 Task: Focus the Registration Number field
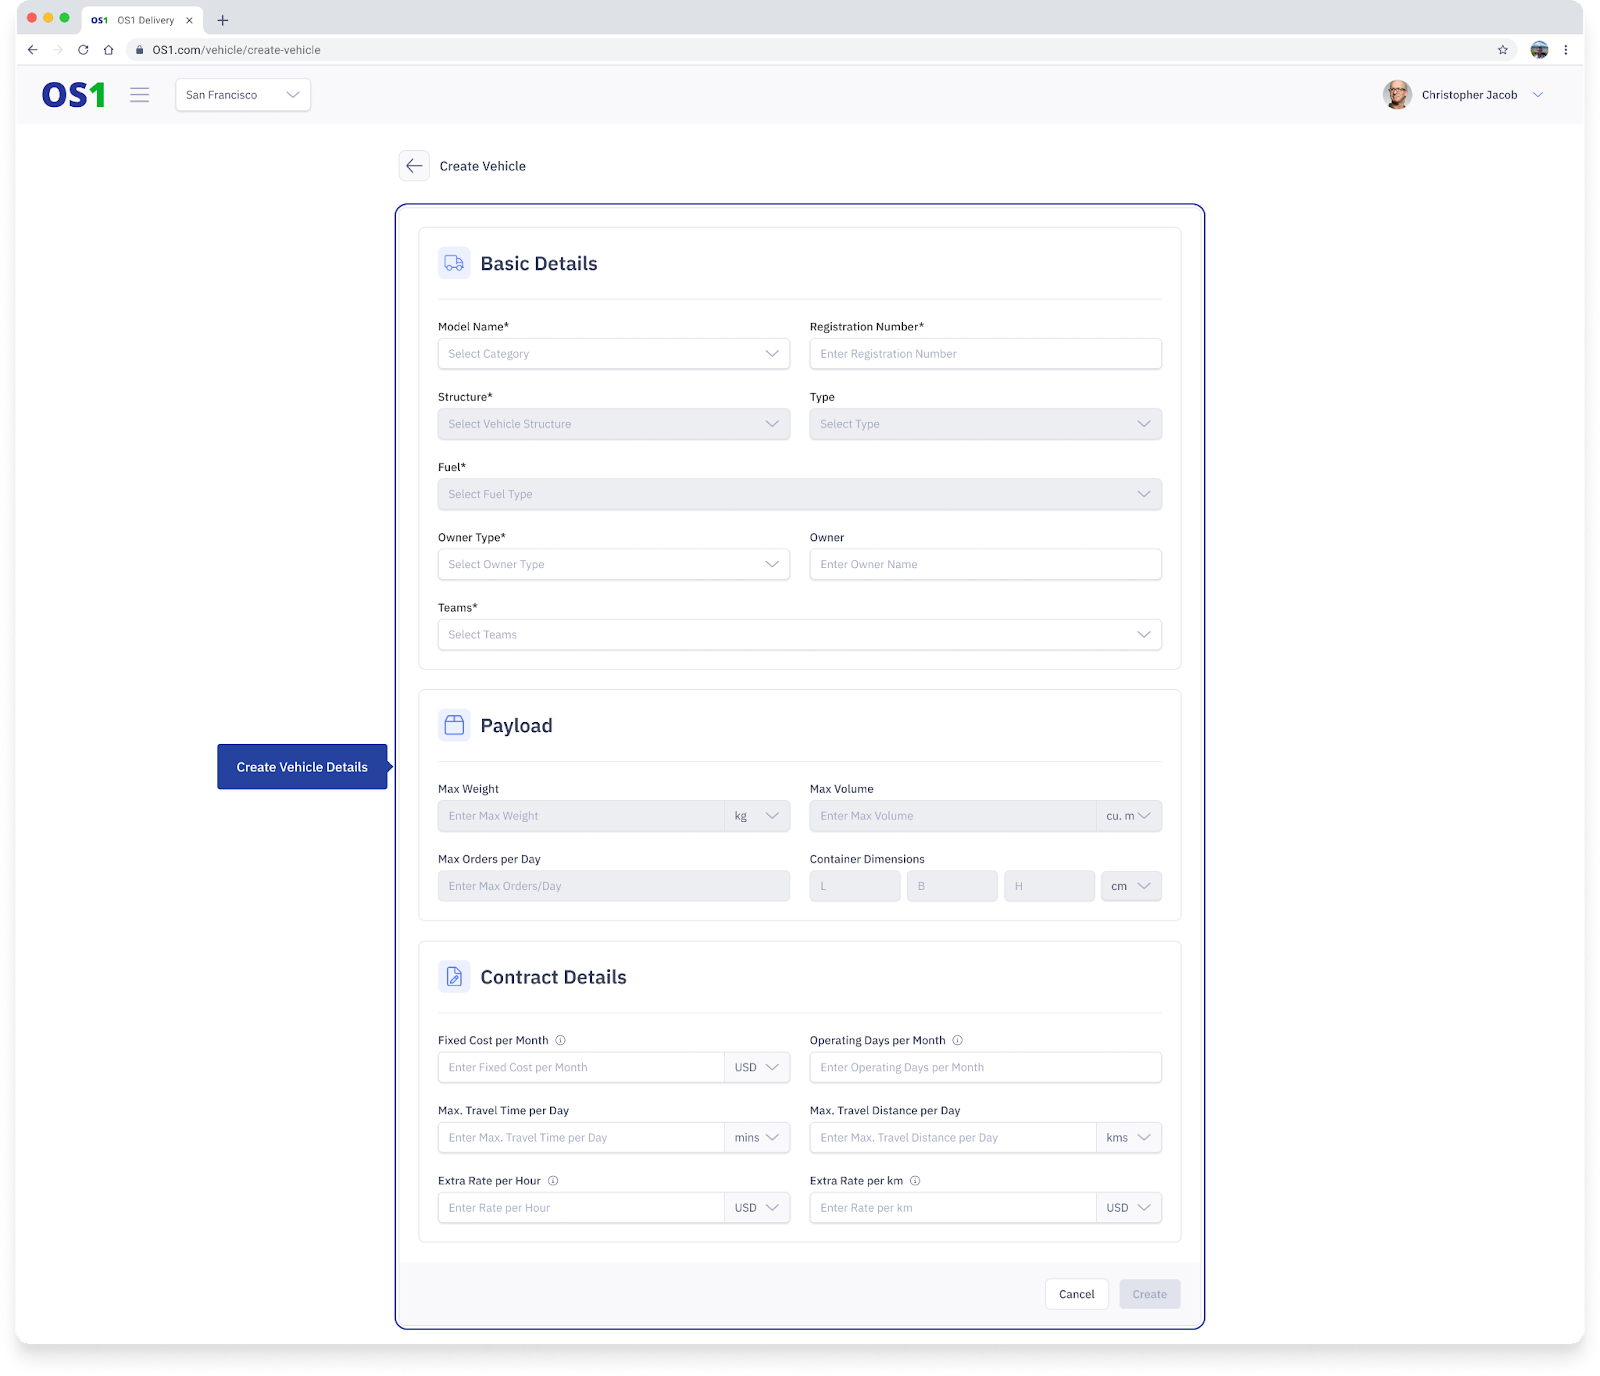(986, 354)
